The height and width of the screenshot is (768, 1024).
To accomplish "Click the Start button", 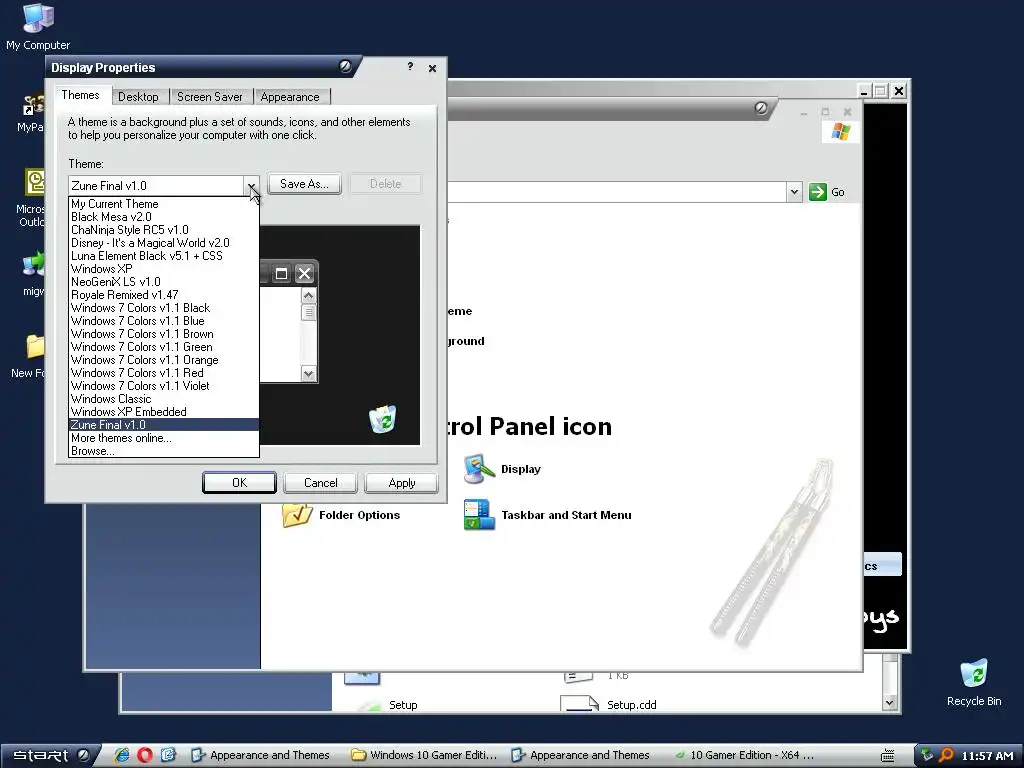I will click(x=50, y=756).
